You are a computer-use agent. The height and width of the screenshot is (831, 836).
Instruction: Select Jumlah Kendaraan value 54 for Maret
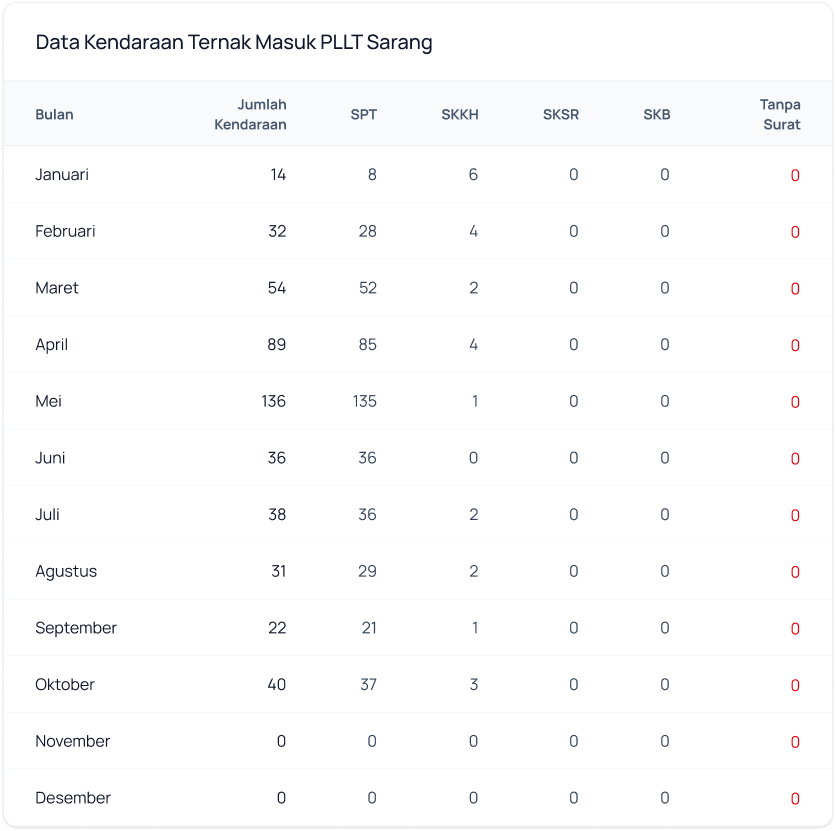pos(276,288)
